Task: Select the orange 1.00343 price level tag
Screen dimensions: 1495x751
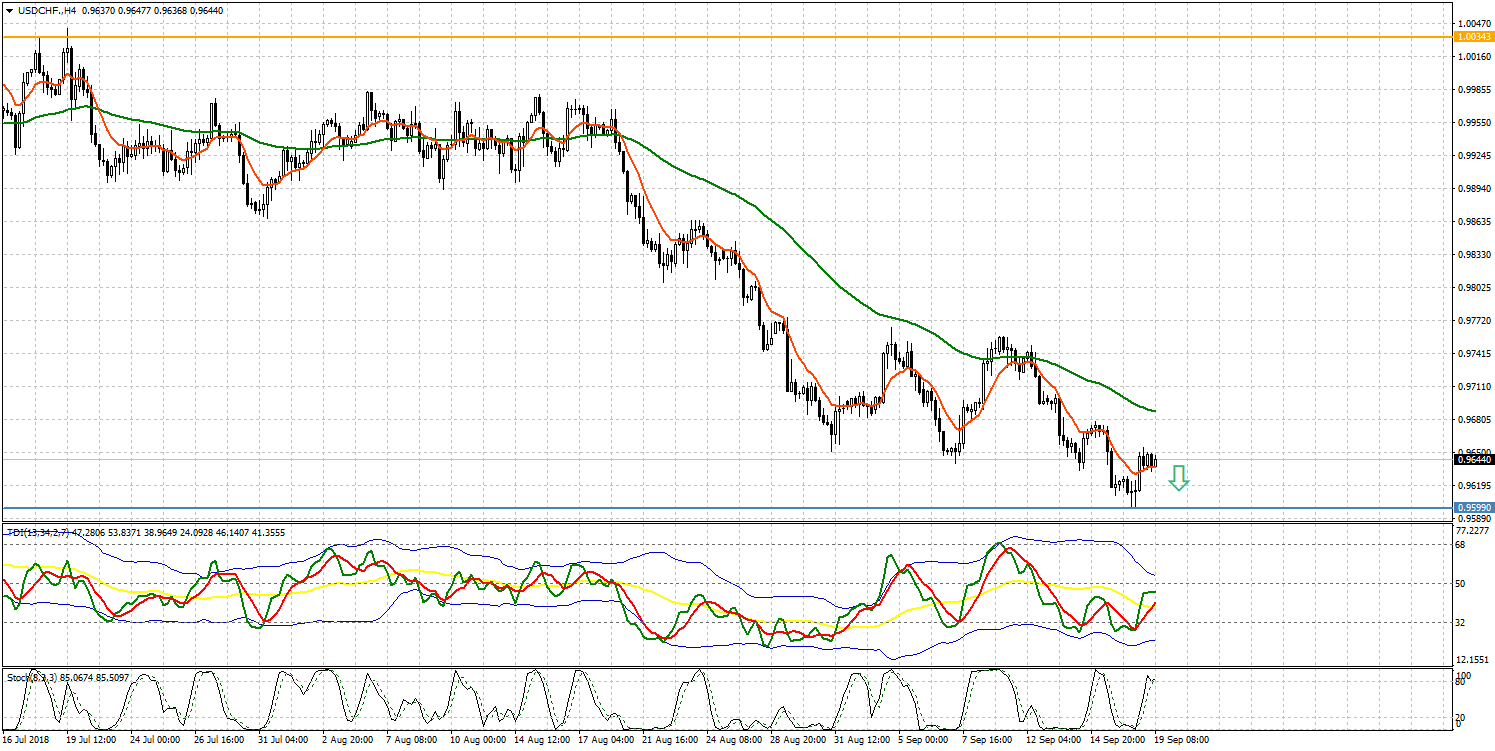Action: [1473, 37]
